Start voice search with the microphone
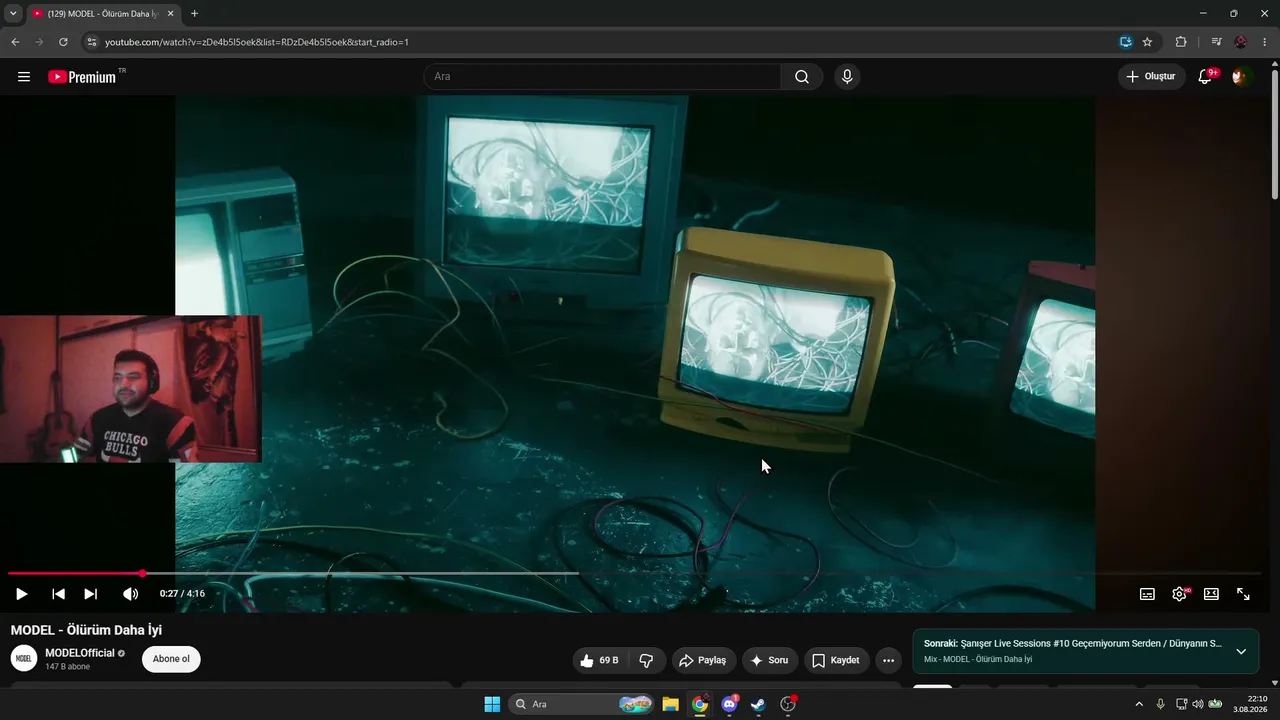The height and width of the screenshot is (720, 1280). (x=847, y=77)
